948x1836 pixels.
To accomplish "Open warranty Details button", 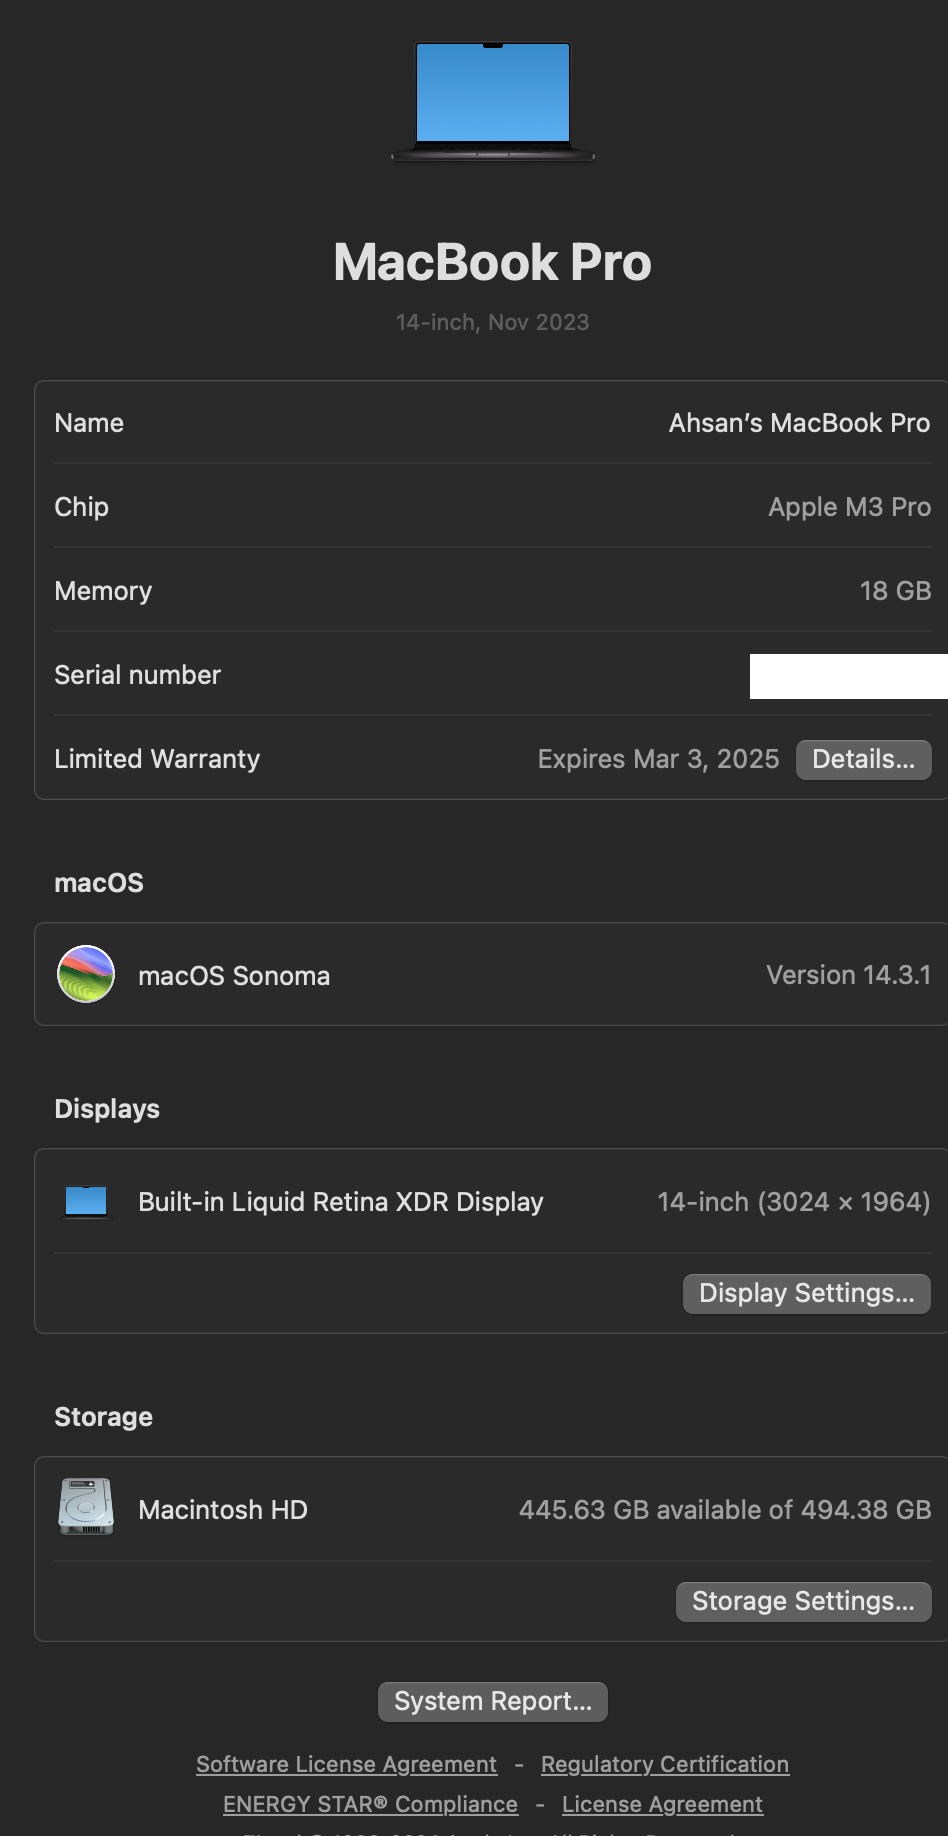I will [863, 759].
